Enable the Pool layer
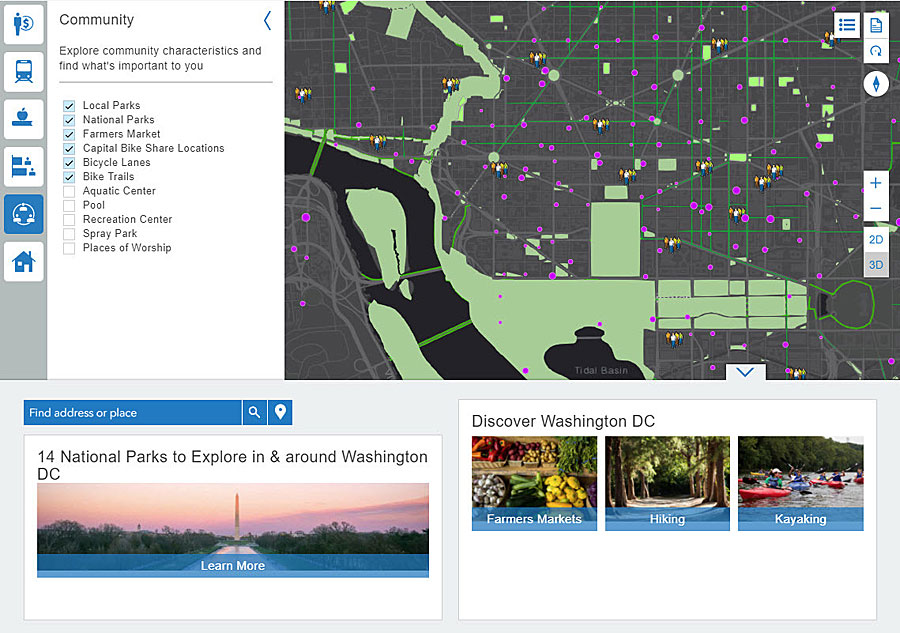This screenshot has height=633, width=900. click(69, 205)
